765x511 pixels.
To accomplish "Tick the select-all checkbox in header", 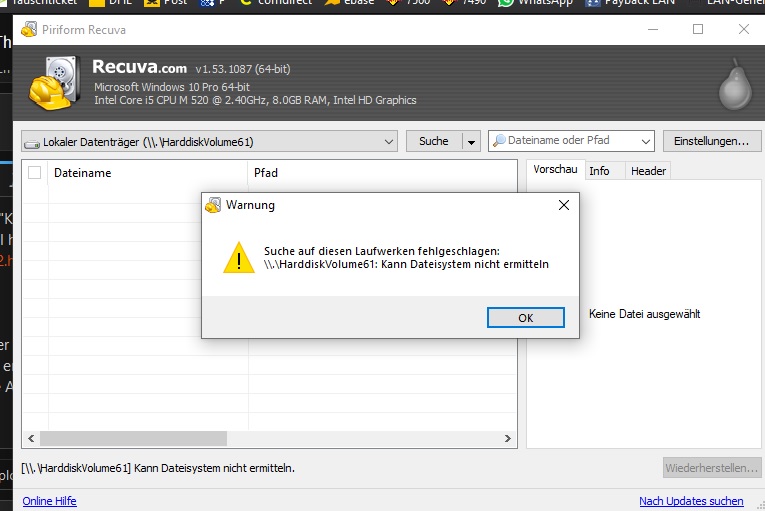I will click(x=35, y=172).
